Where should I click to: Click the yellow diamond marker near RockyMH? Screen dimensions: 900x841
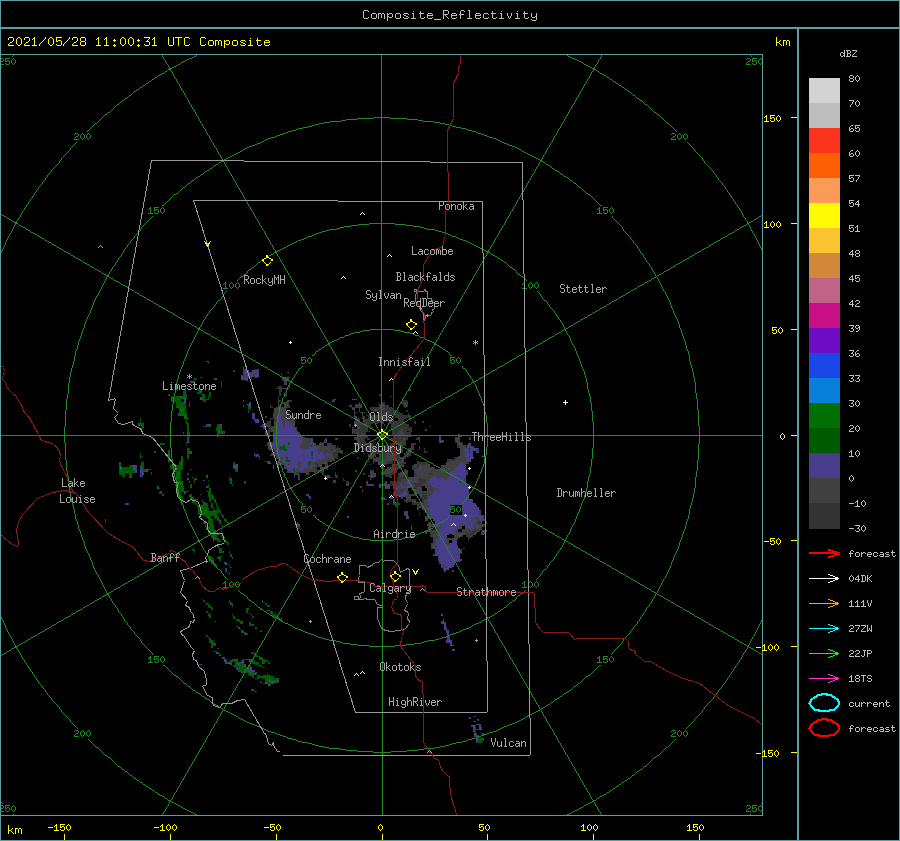tap(267, 261)
